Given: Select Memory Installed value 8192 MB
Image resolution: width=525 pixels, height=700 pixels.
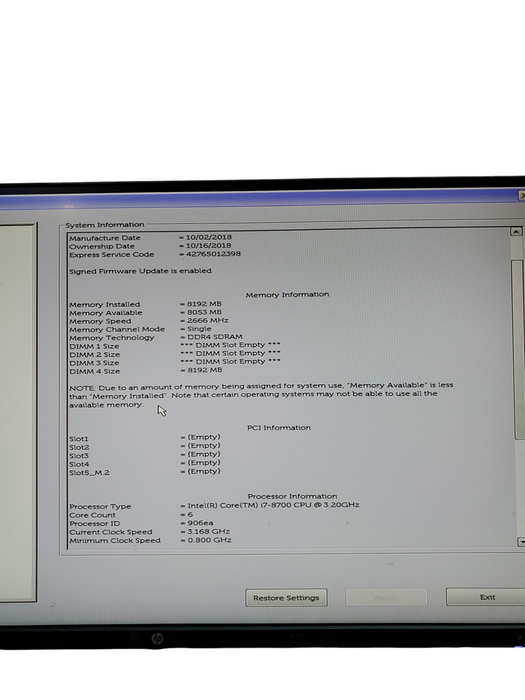Looking at the screenshot, I should pyautogui.click(x=204, y=304).
